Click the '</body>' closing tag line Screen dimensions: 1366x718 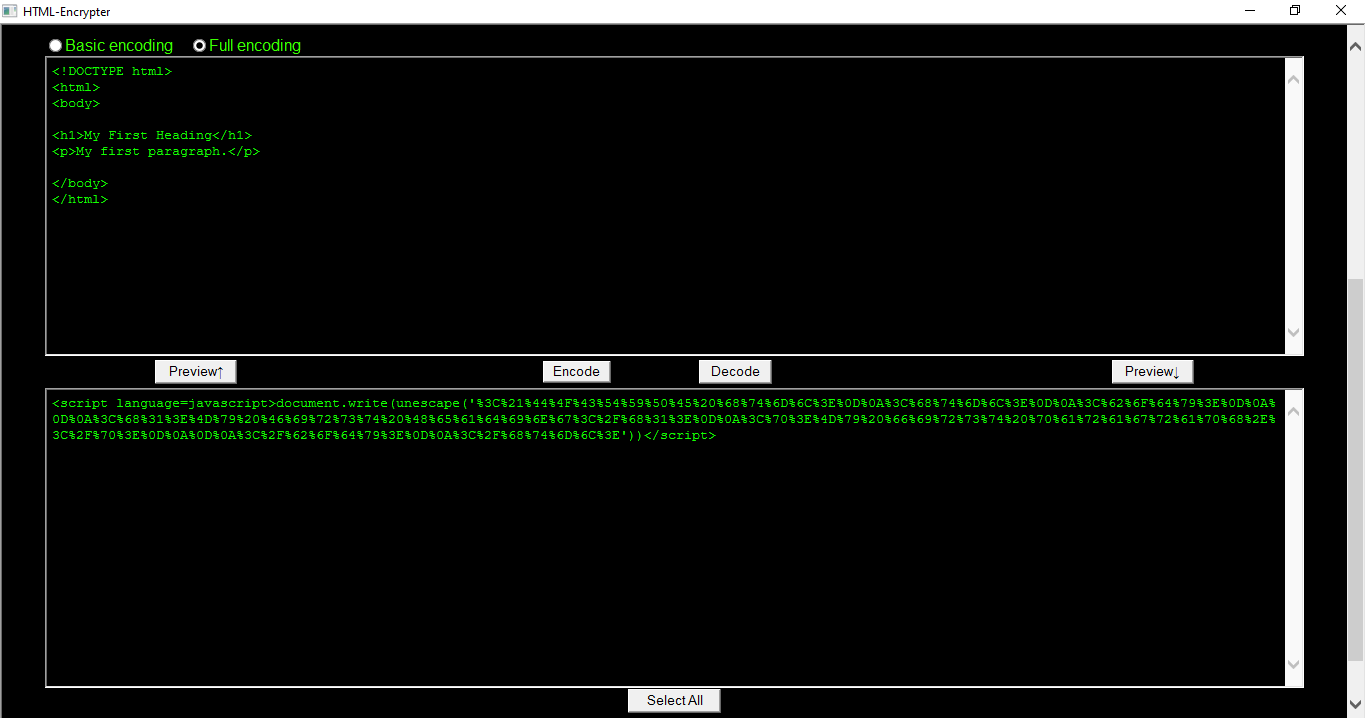[x=80, y=184]
